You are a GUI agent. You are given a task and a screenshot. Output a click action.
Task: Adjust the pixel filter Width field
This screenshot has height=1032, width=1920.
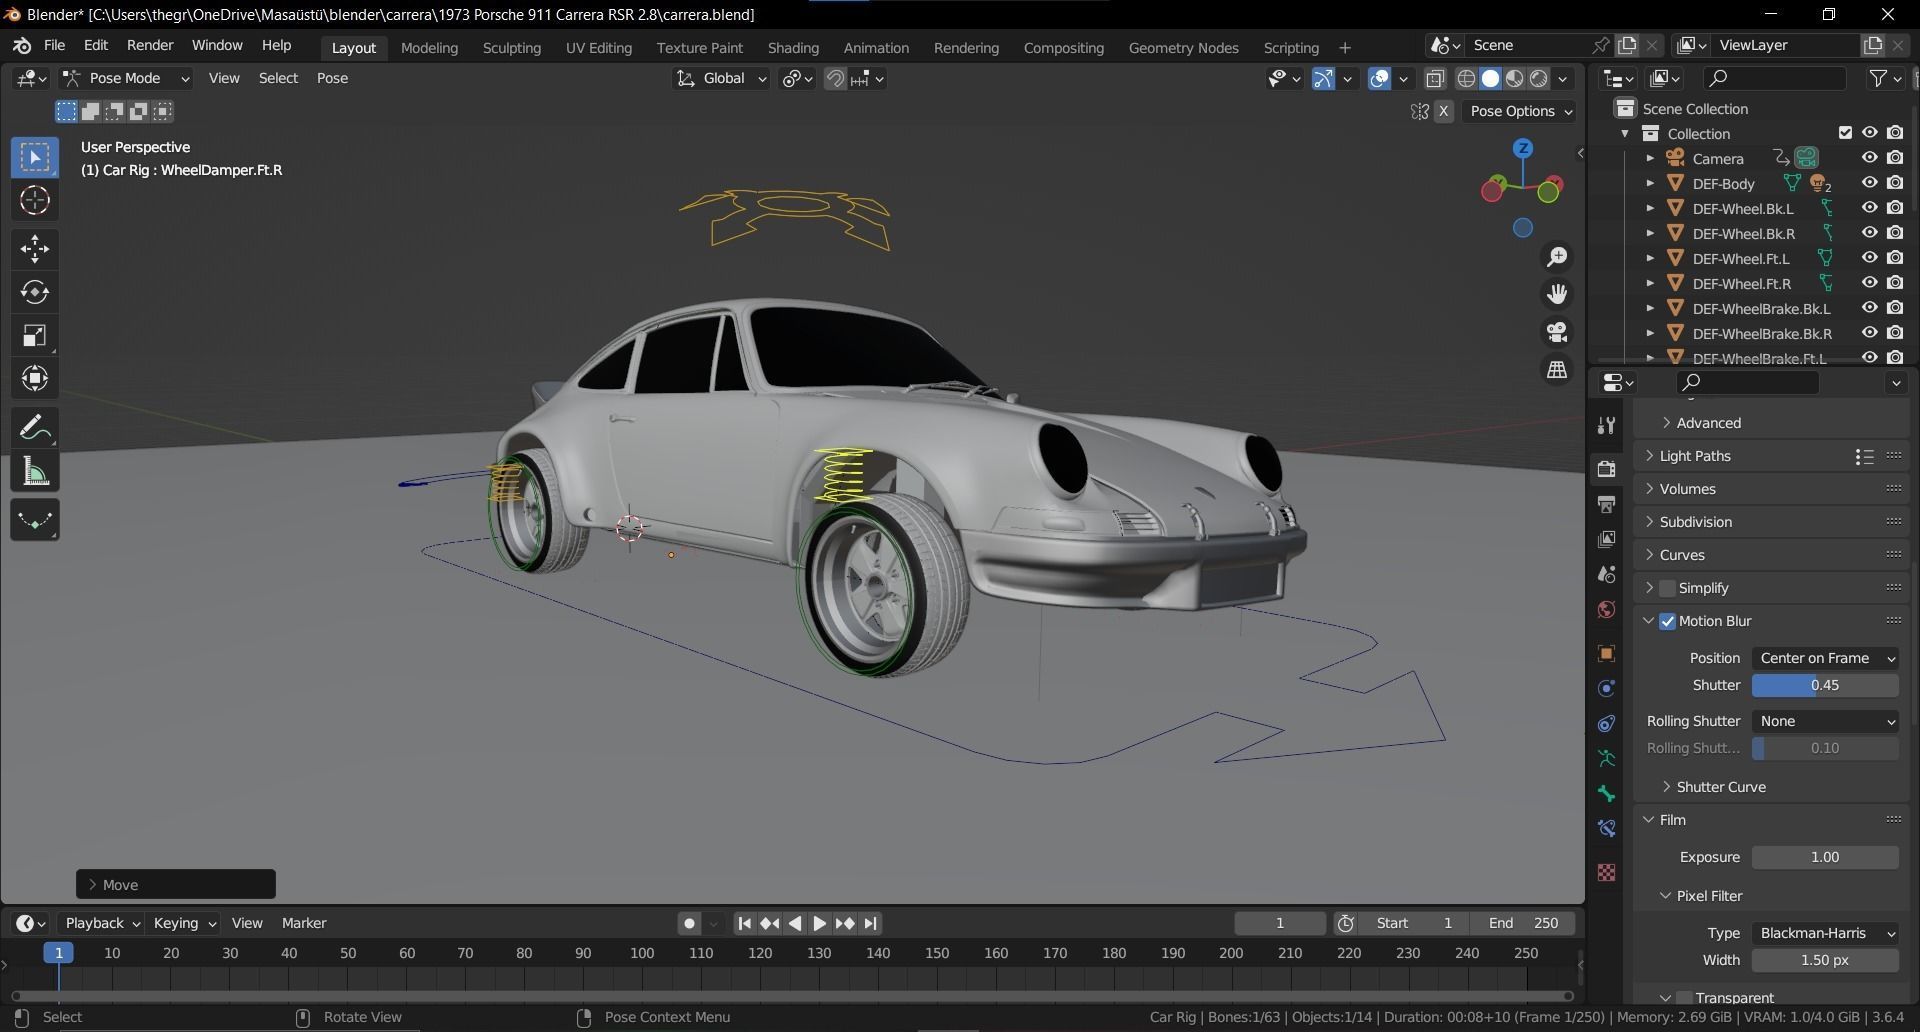click(1825, 960)
